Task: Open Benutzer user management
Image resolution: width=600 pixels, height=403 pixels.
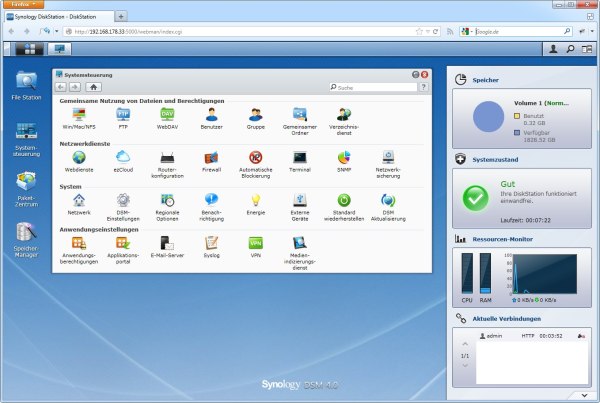Action: tap(212, 118)
